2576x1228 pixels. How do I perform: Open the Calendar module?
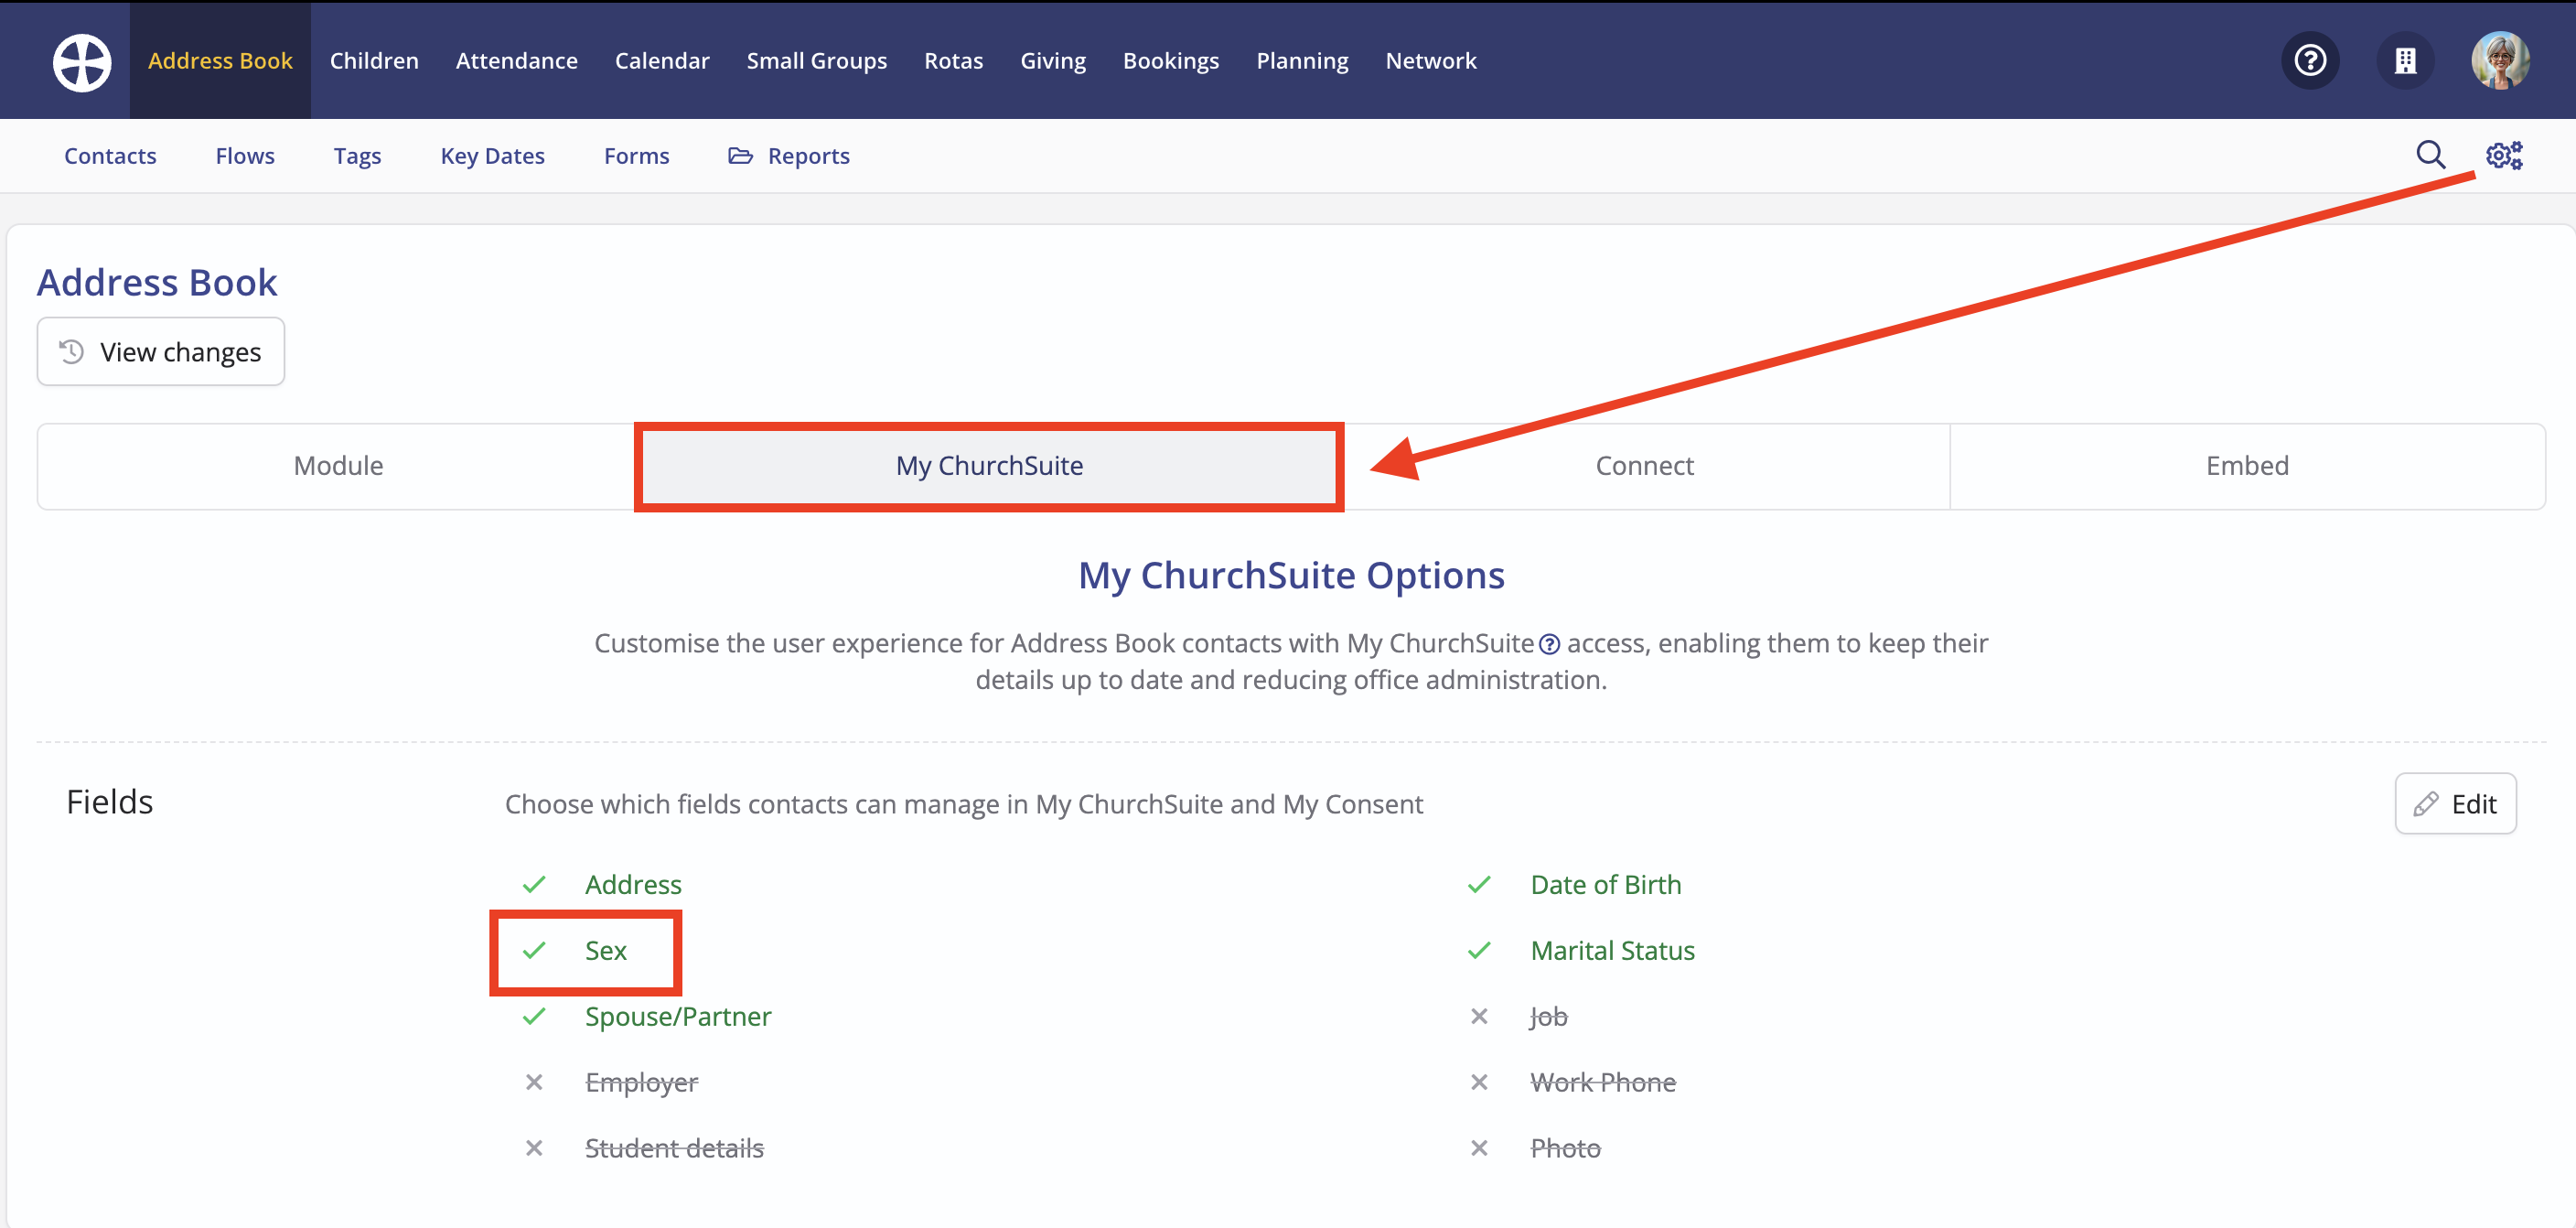pyautogui.click(x=662, y=61)
